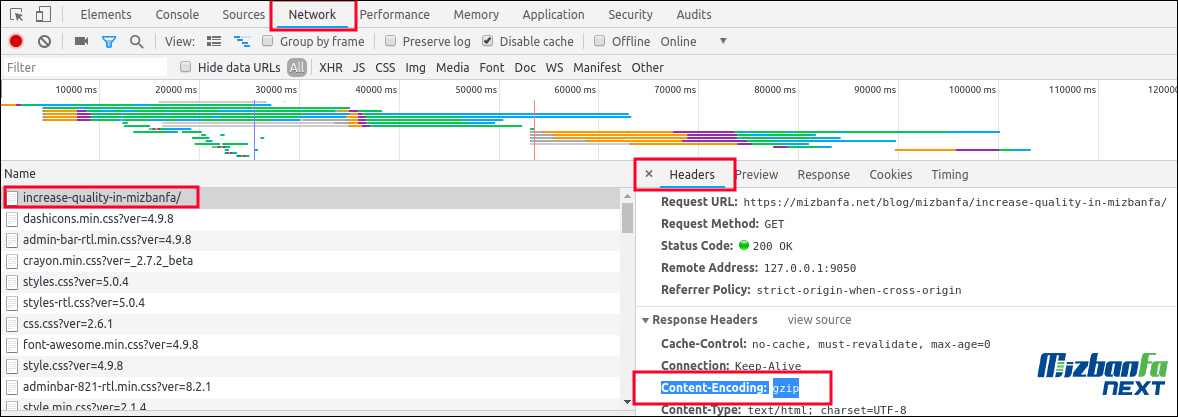Open the Response detail tab
This screenshot has height=417, width=1178.
click(823, 174)
